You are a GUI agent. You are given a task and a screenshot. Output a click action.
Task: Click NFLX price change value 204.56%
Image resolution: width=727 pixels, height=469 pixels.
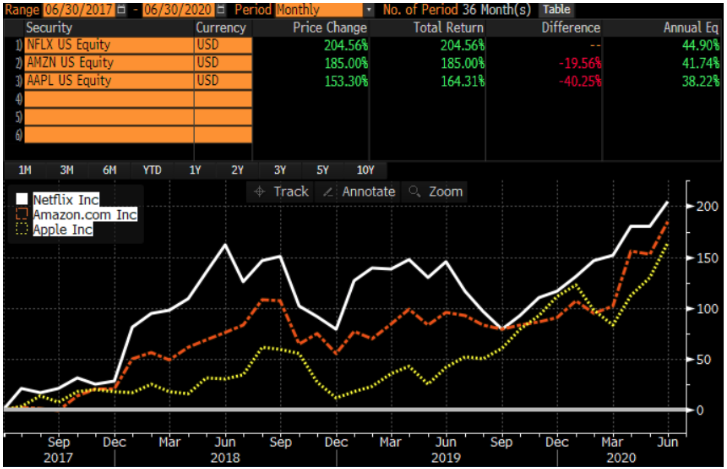(346, 45)
